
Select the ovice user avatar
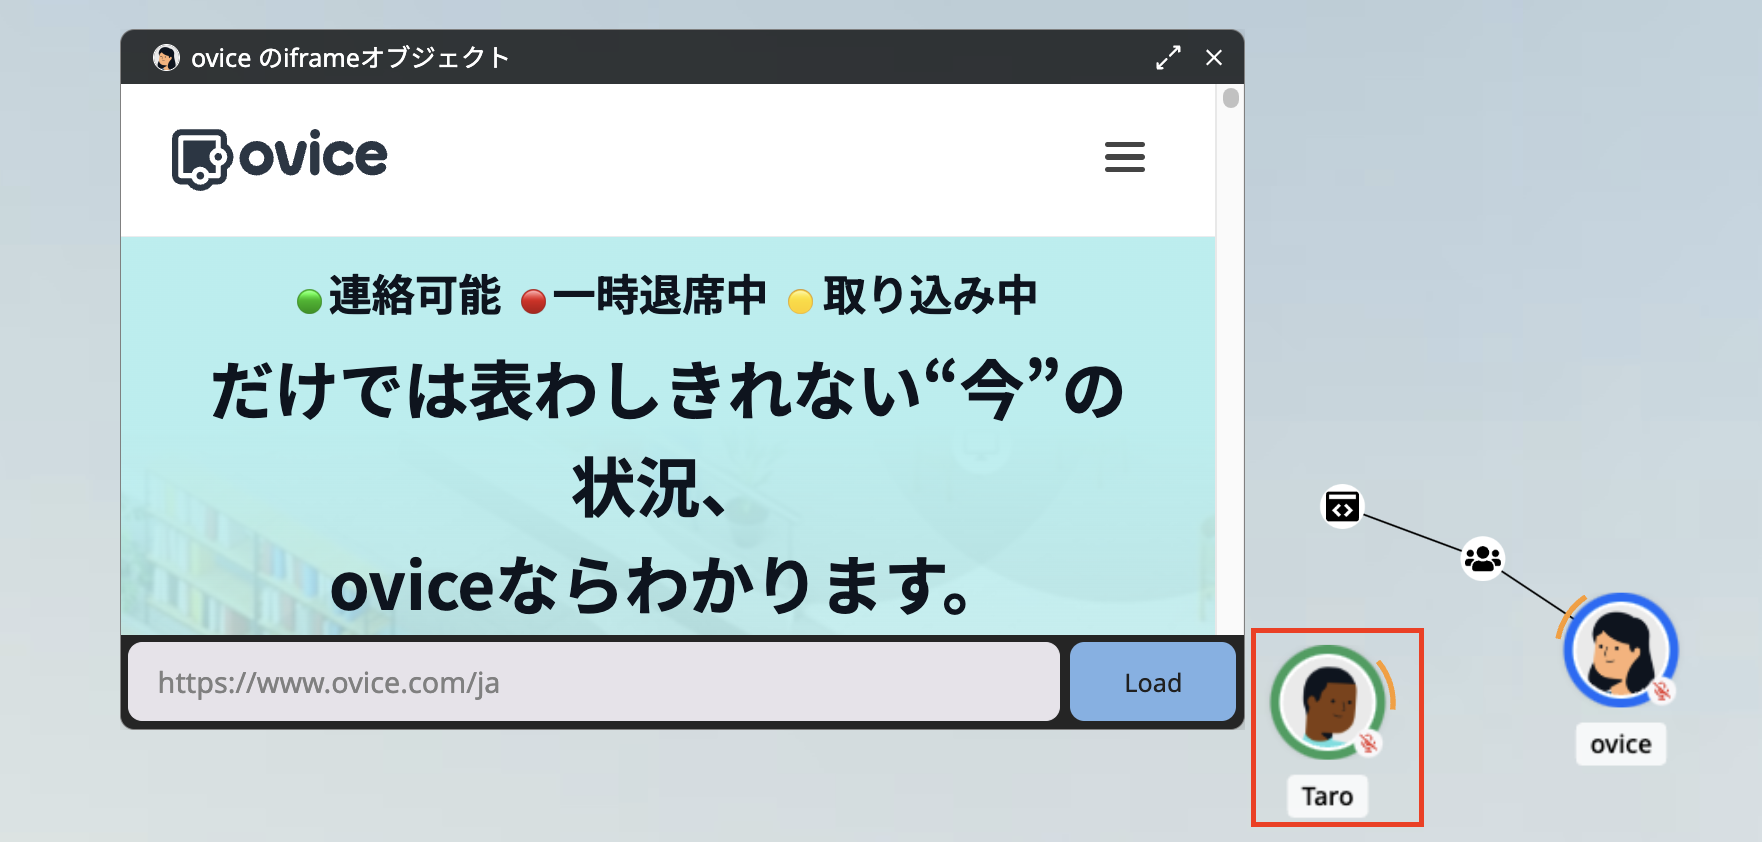[1621, 650]
